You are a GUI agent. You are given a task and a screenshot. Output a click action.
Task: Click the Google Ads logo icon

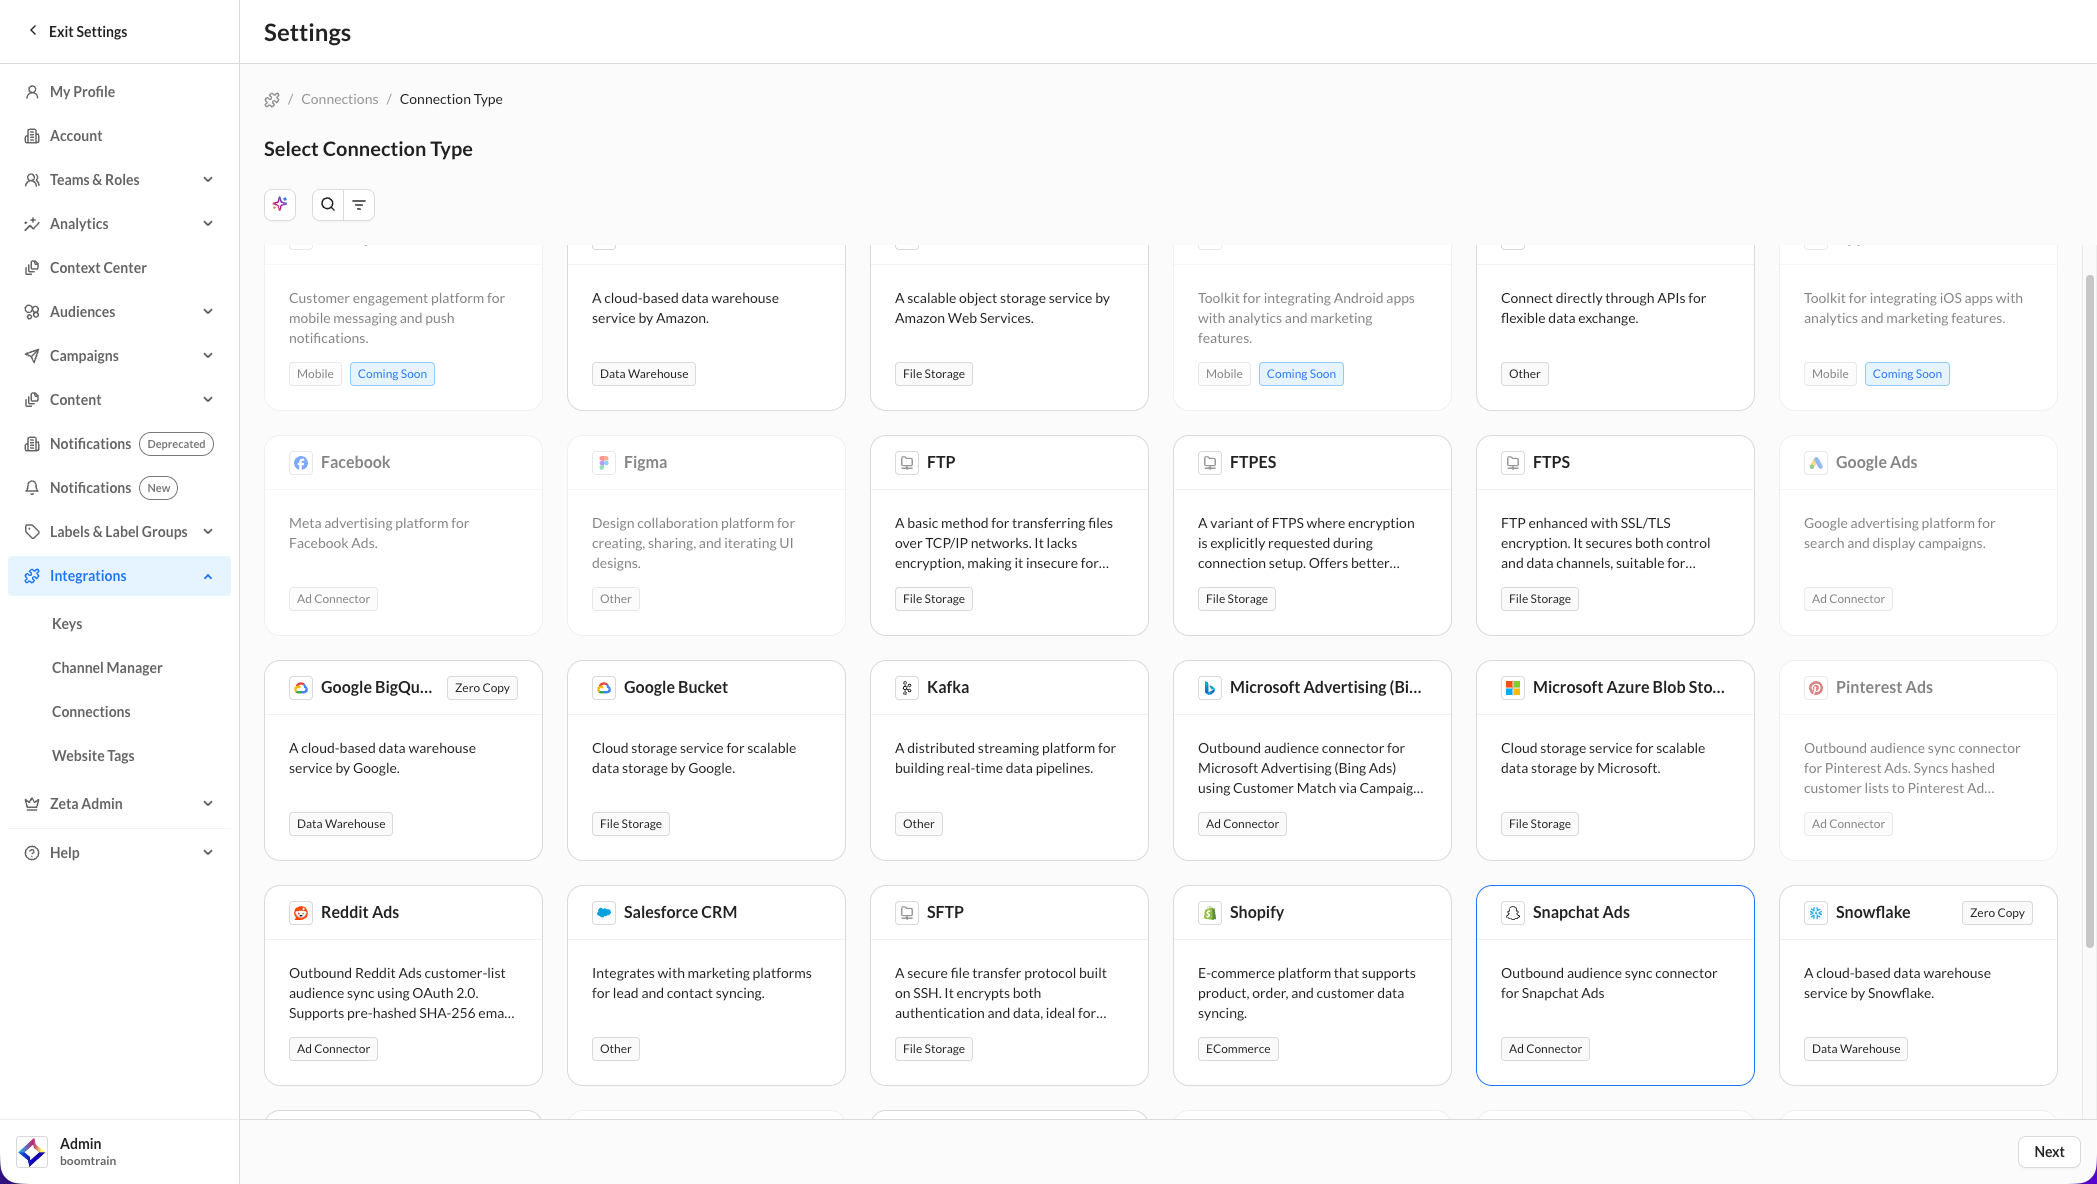point(1816,462)
